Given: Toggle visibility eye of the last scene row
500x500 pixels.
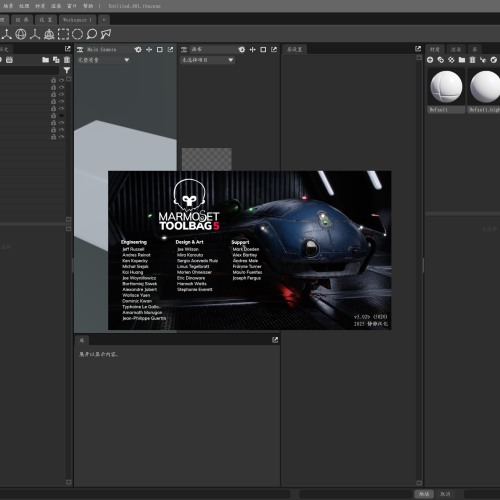Looking at the screenshot, I should (x=61, y=137).
